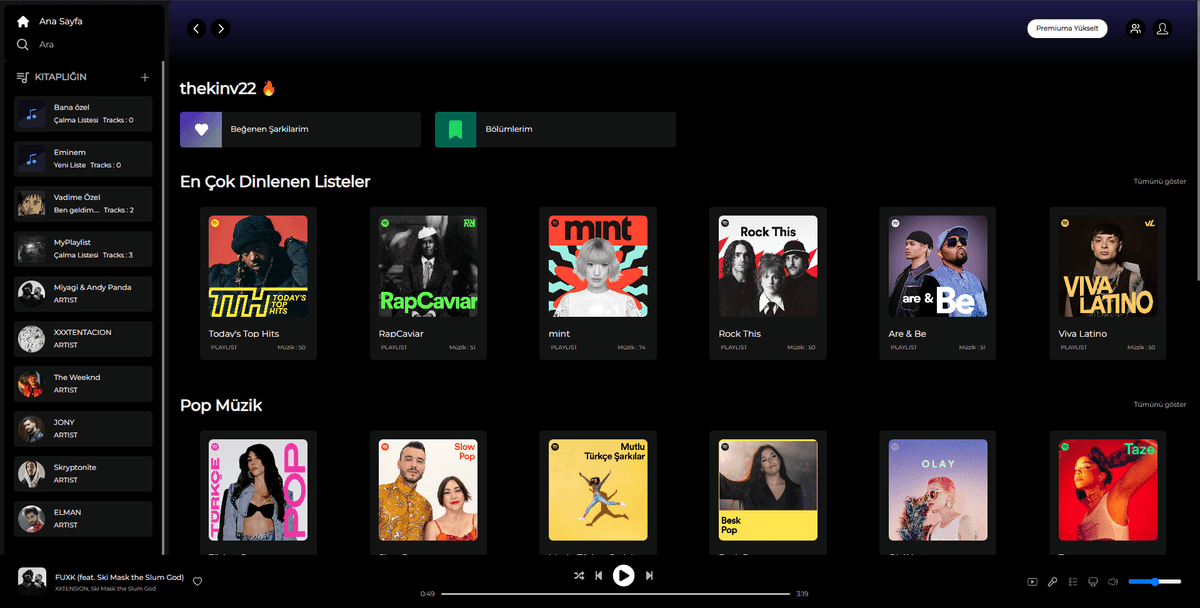Open Skryptonite artist in library
1200x608 pixels.
[85, 474]
